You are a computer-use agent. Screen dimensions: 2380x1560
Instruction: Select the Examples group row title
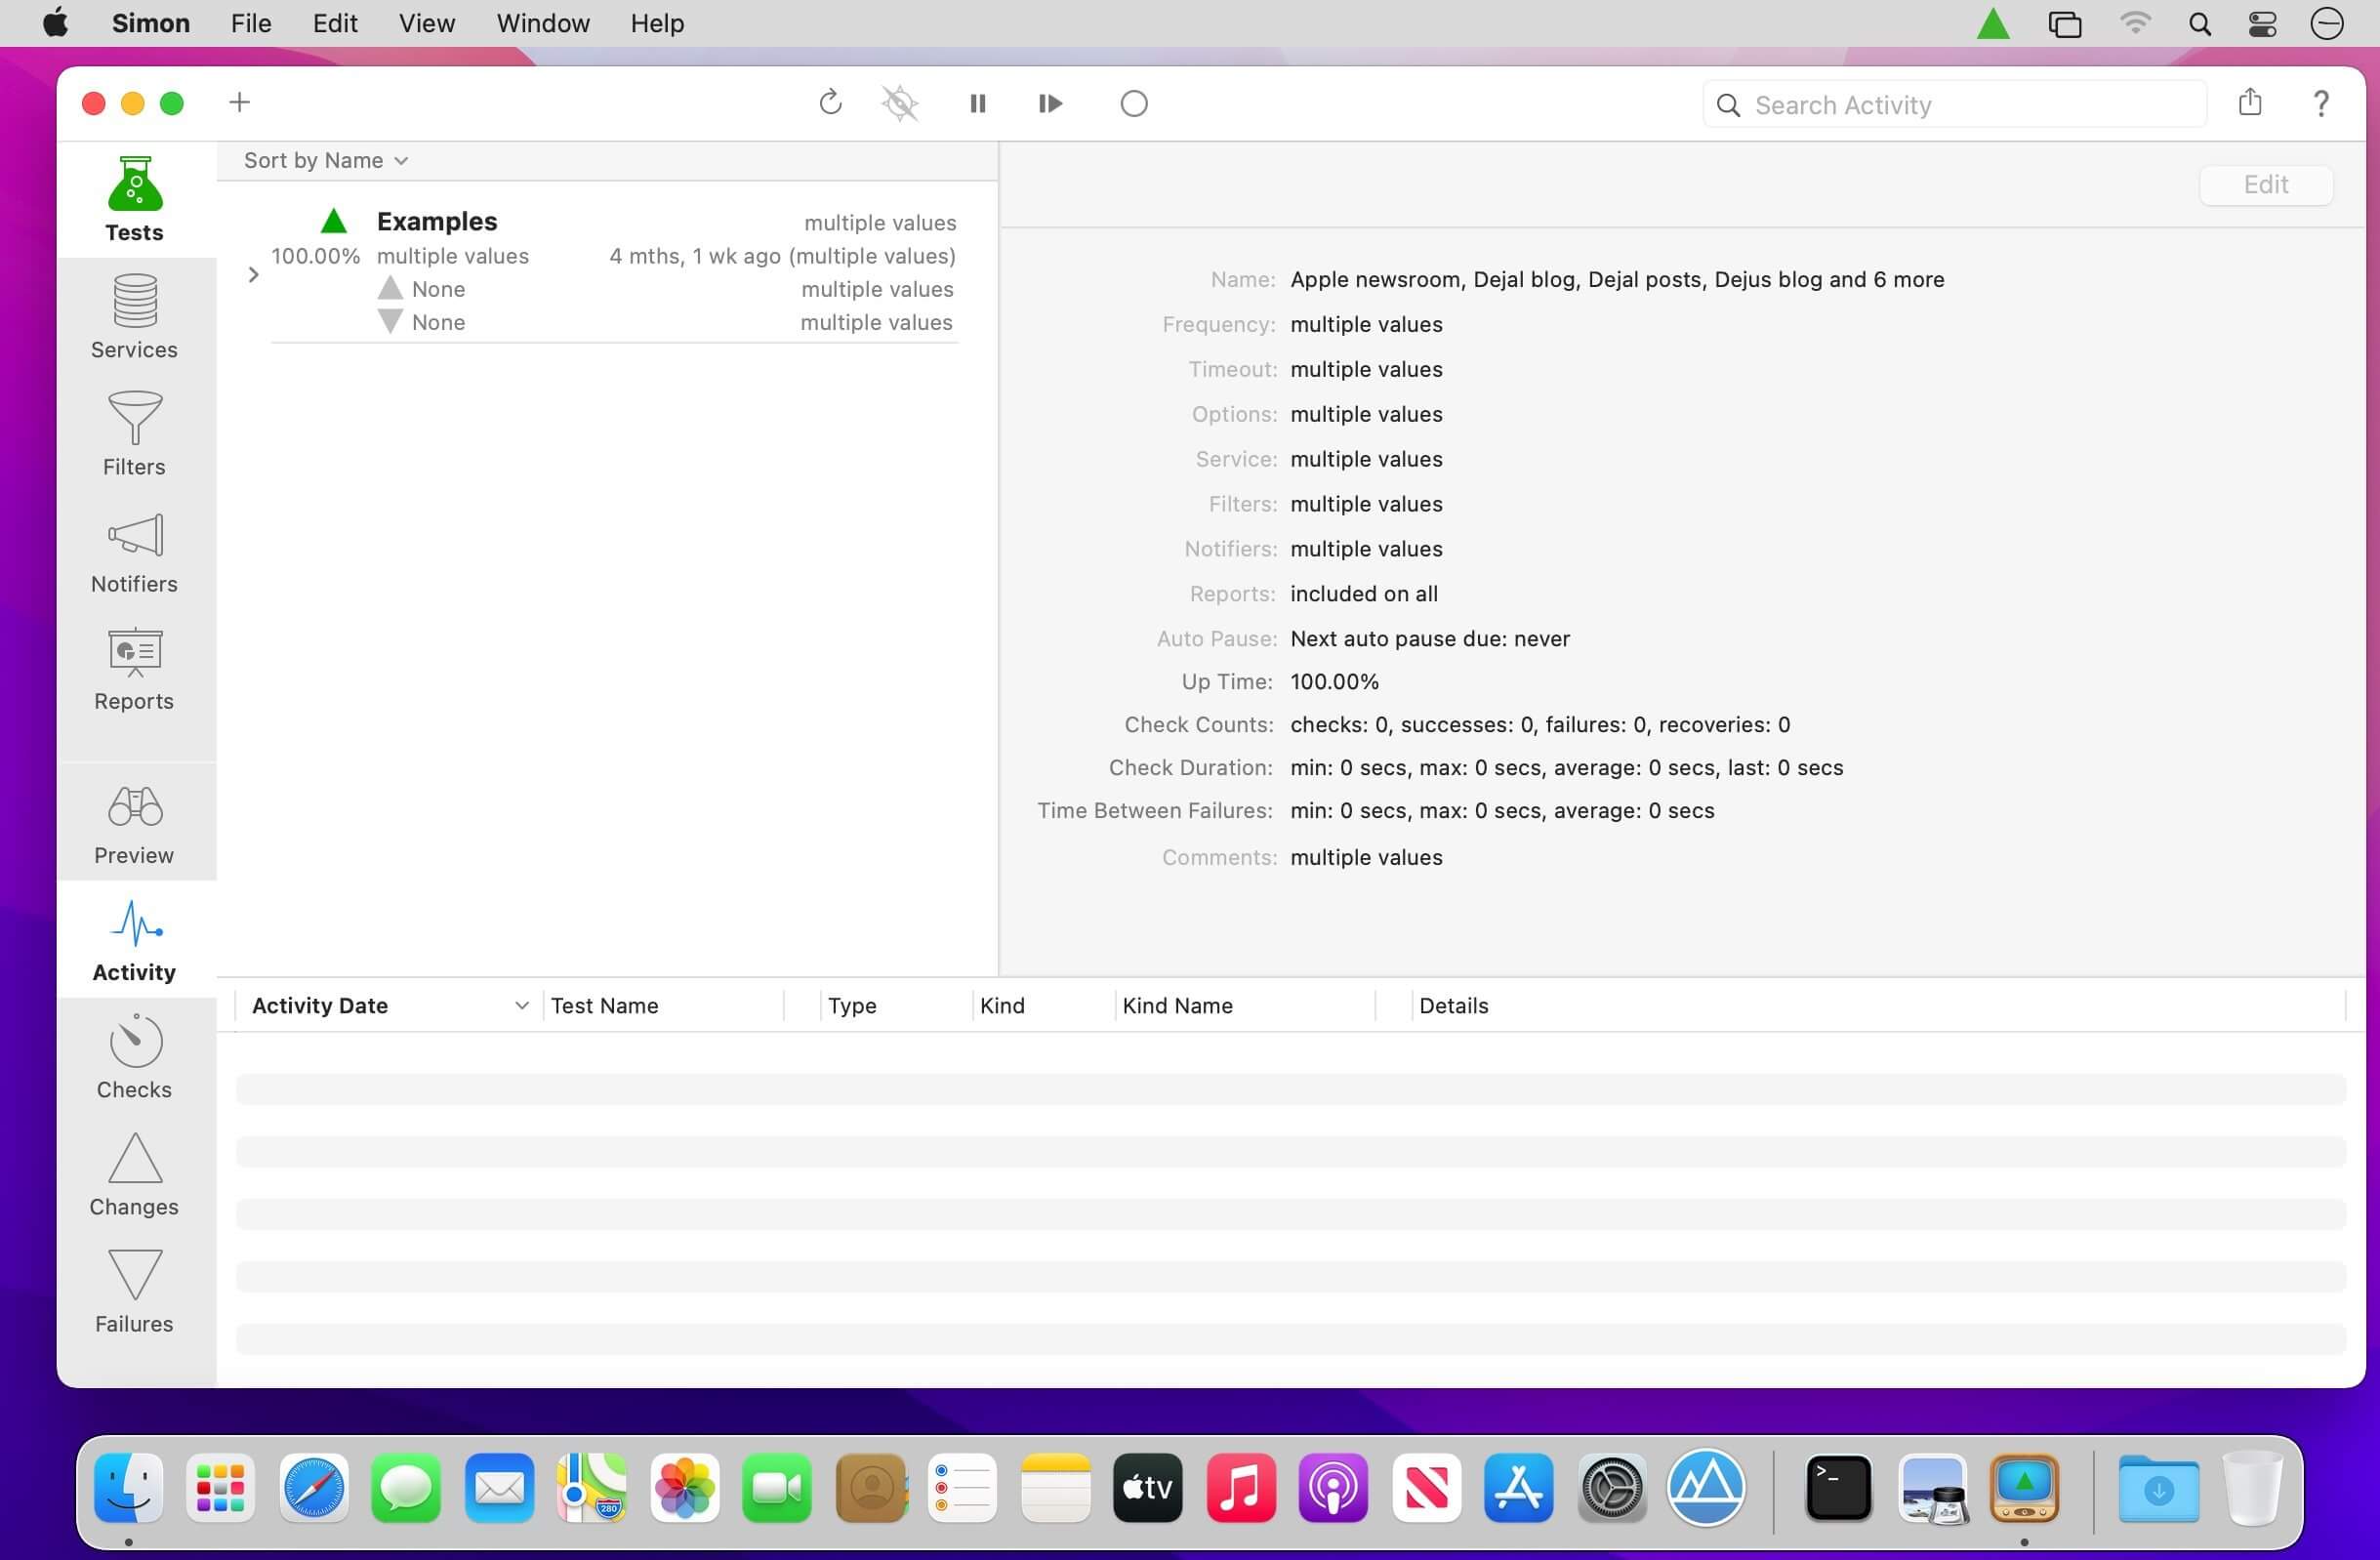coord(437,220)
